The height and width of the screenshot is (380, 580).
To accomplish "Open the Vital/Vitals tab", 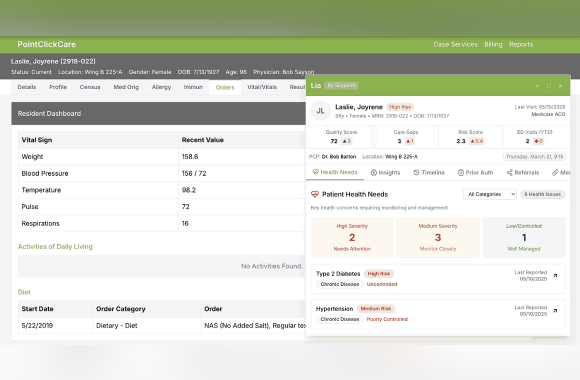I will coord(262,87).
